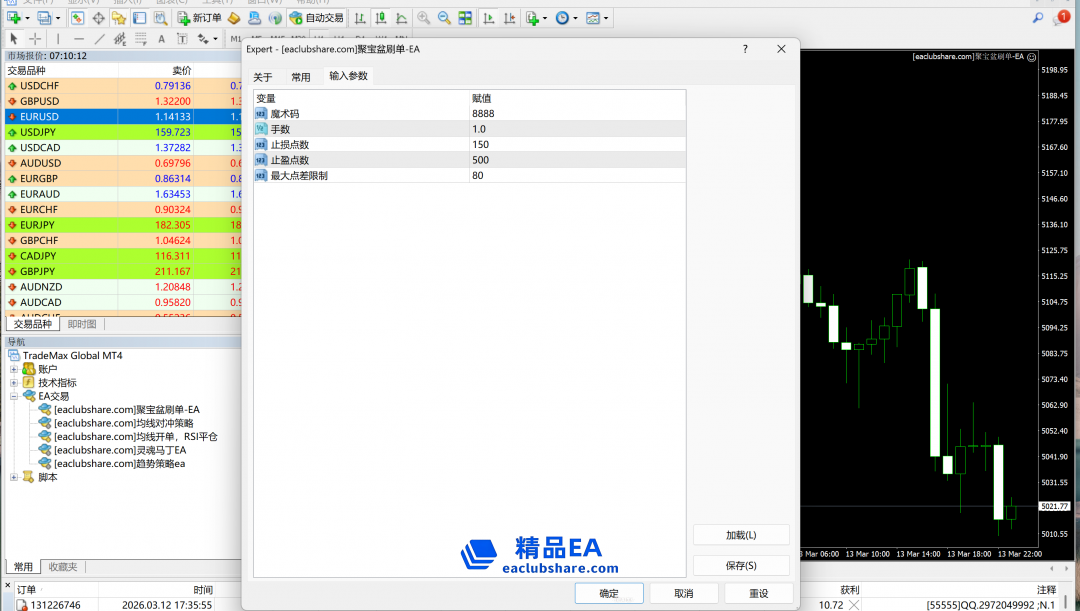
Task: Switch to the 常用 tab in dialog
Action: click(301, 77)
